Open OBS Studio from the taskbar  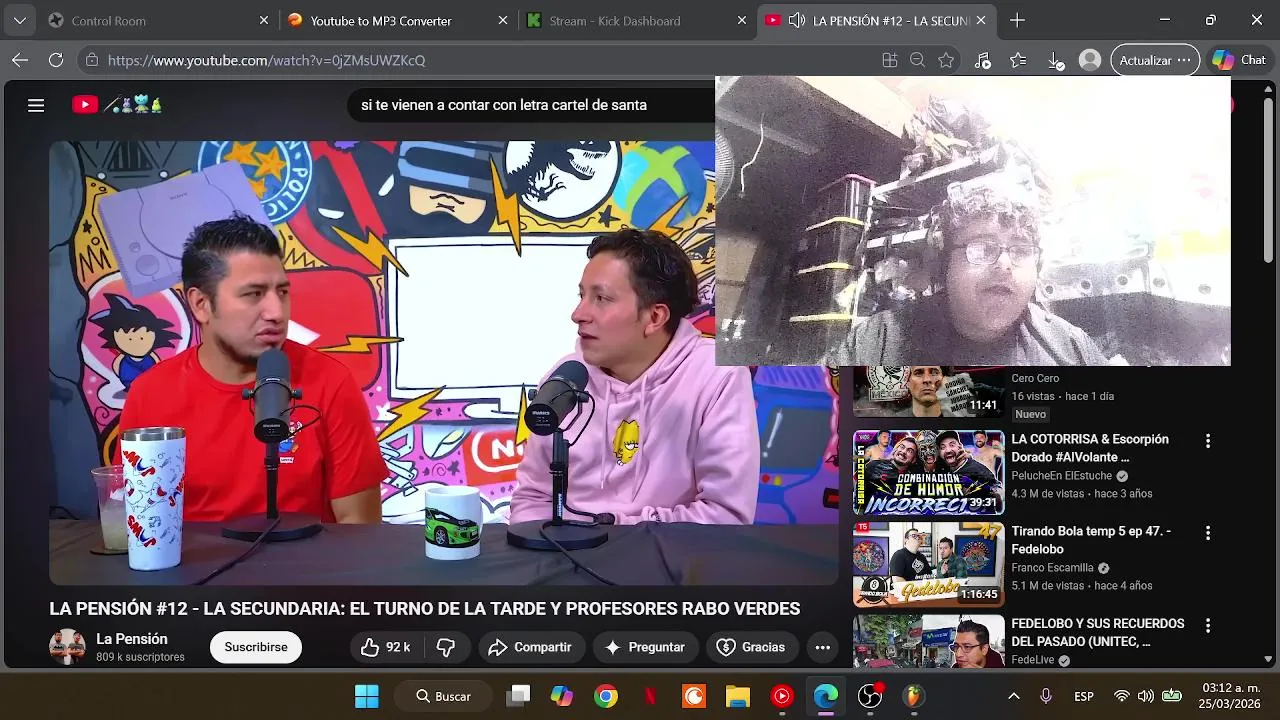click(x=870, y=696)
